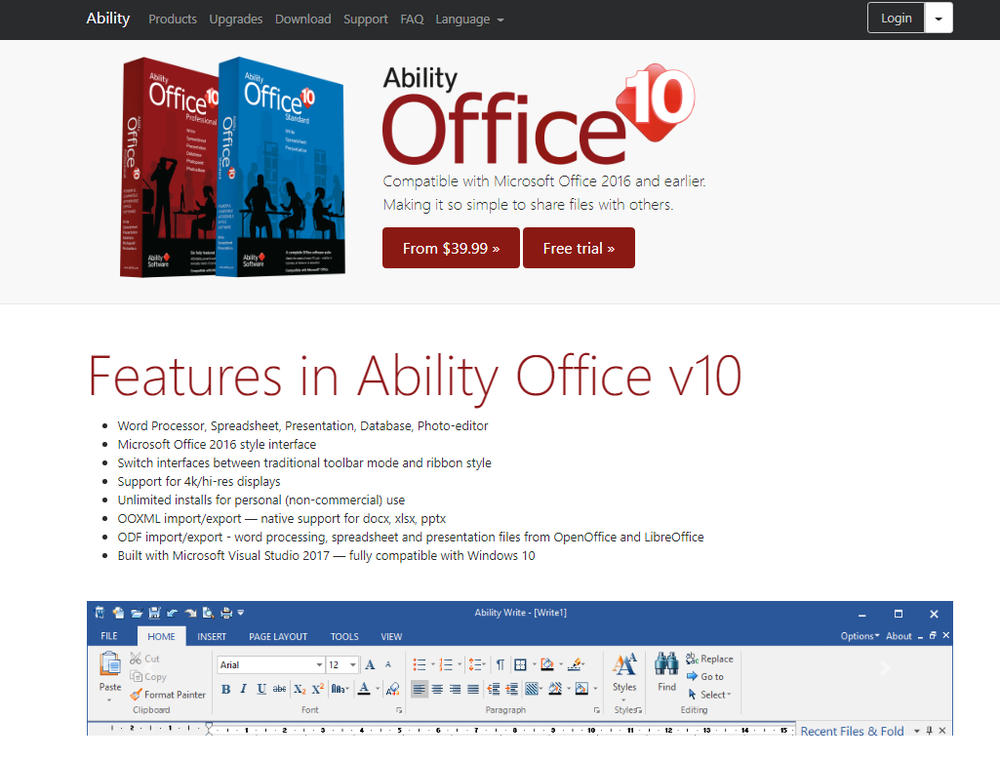
Task: Switch to the TOOLS ribbon tab
Action: 344,637
